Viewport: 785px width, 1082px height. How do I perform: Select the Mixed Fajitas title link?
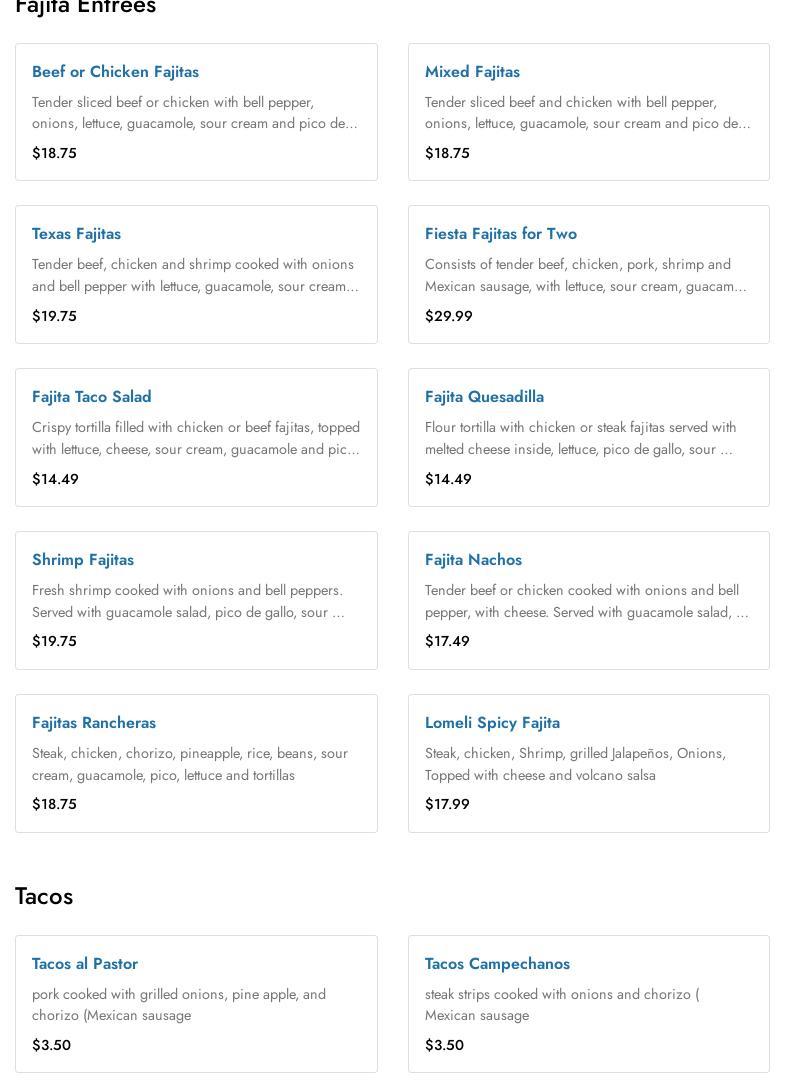pyautogui.click(x=472, y=72)
